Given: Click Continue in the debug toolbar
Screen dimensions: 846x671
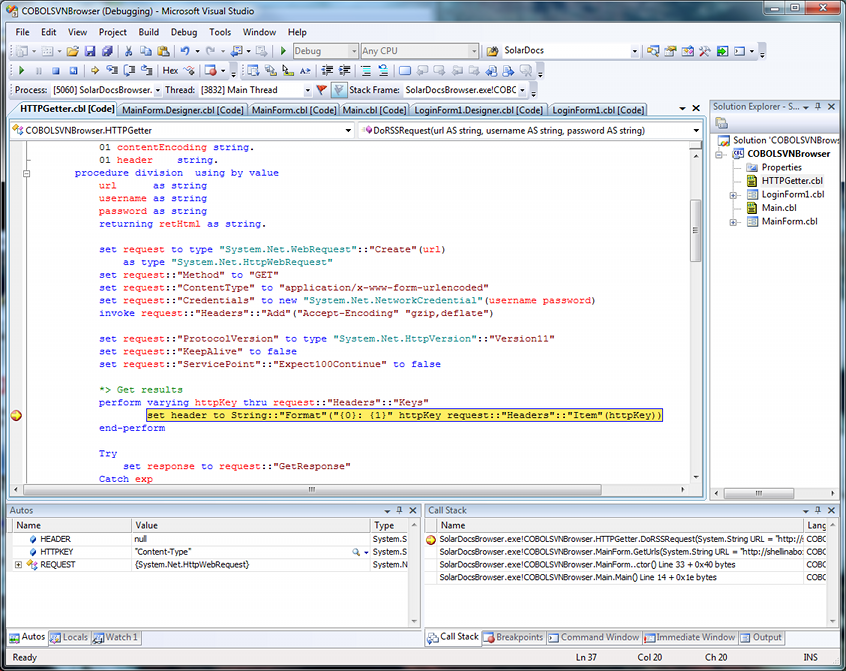Looking at the screenshot, I should 22,71.
